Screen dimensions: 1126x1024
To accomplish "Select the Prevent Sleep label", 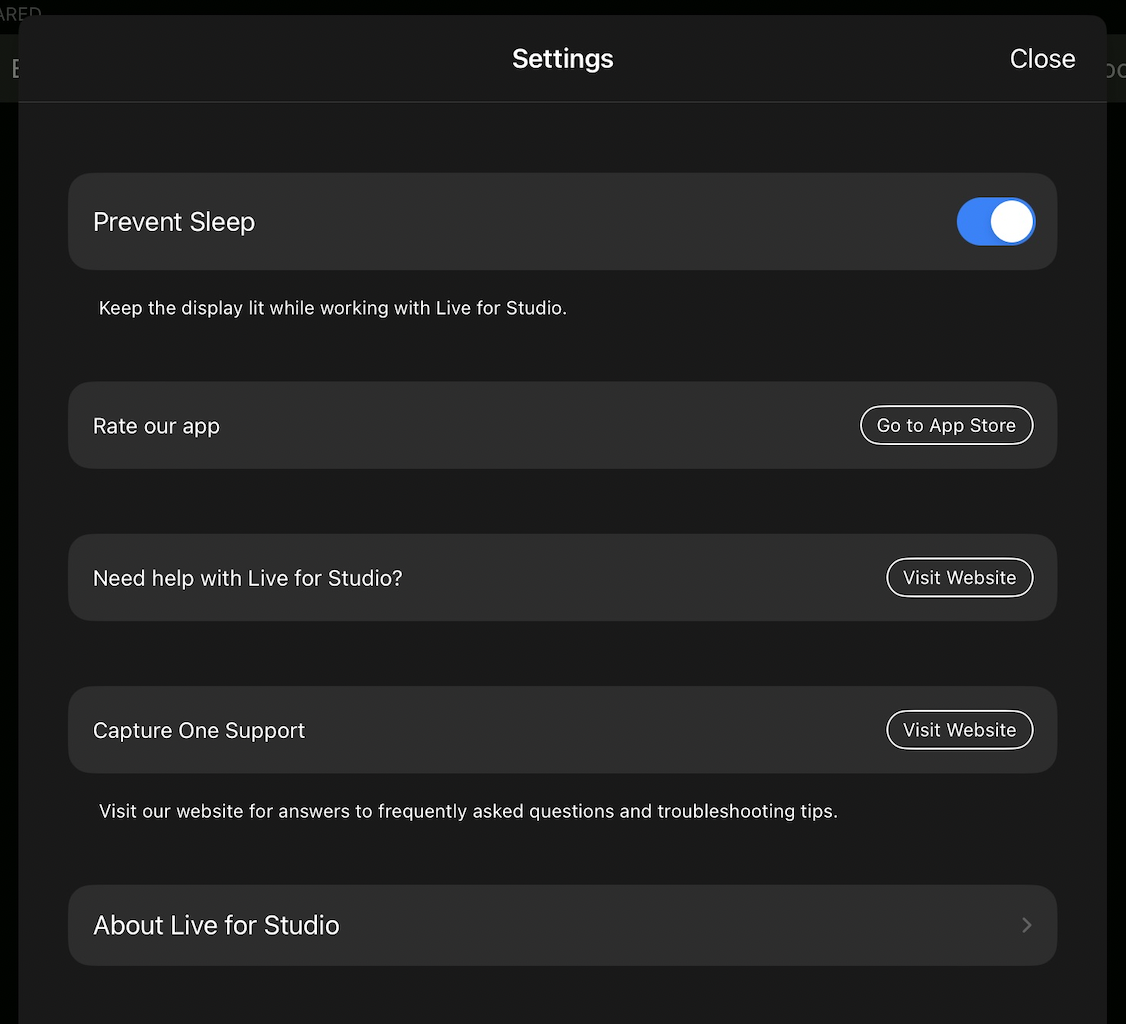I will pyautogui.click(x=174, y=222).
